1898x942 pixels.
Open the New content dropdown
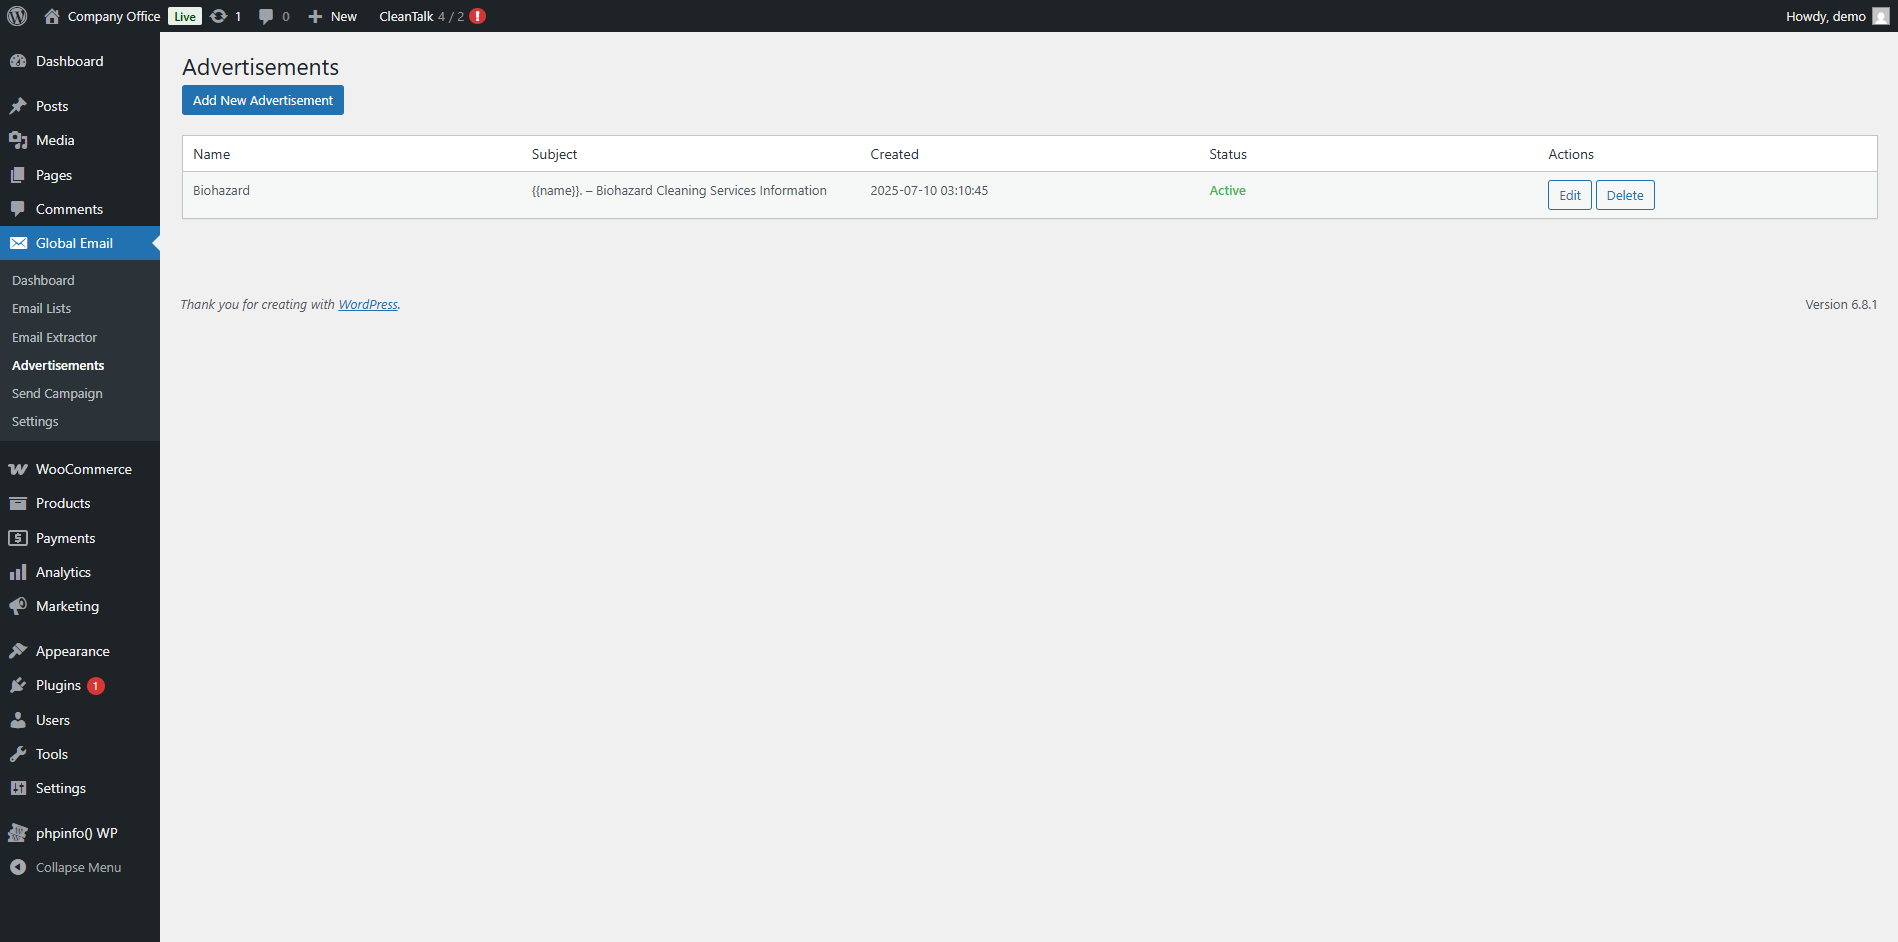333,16
